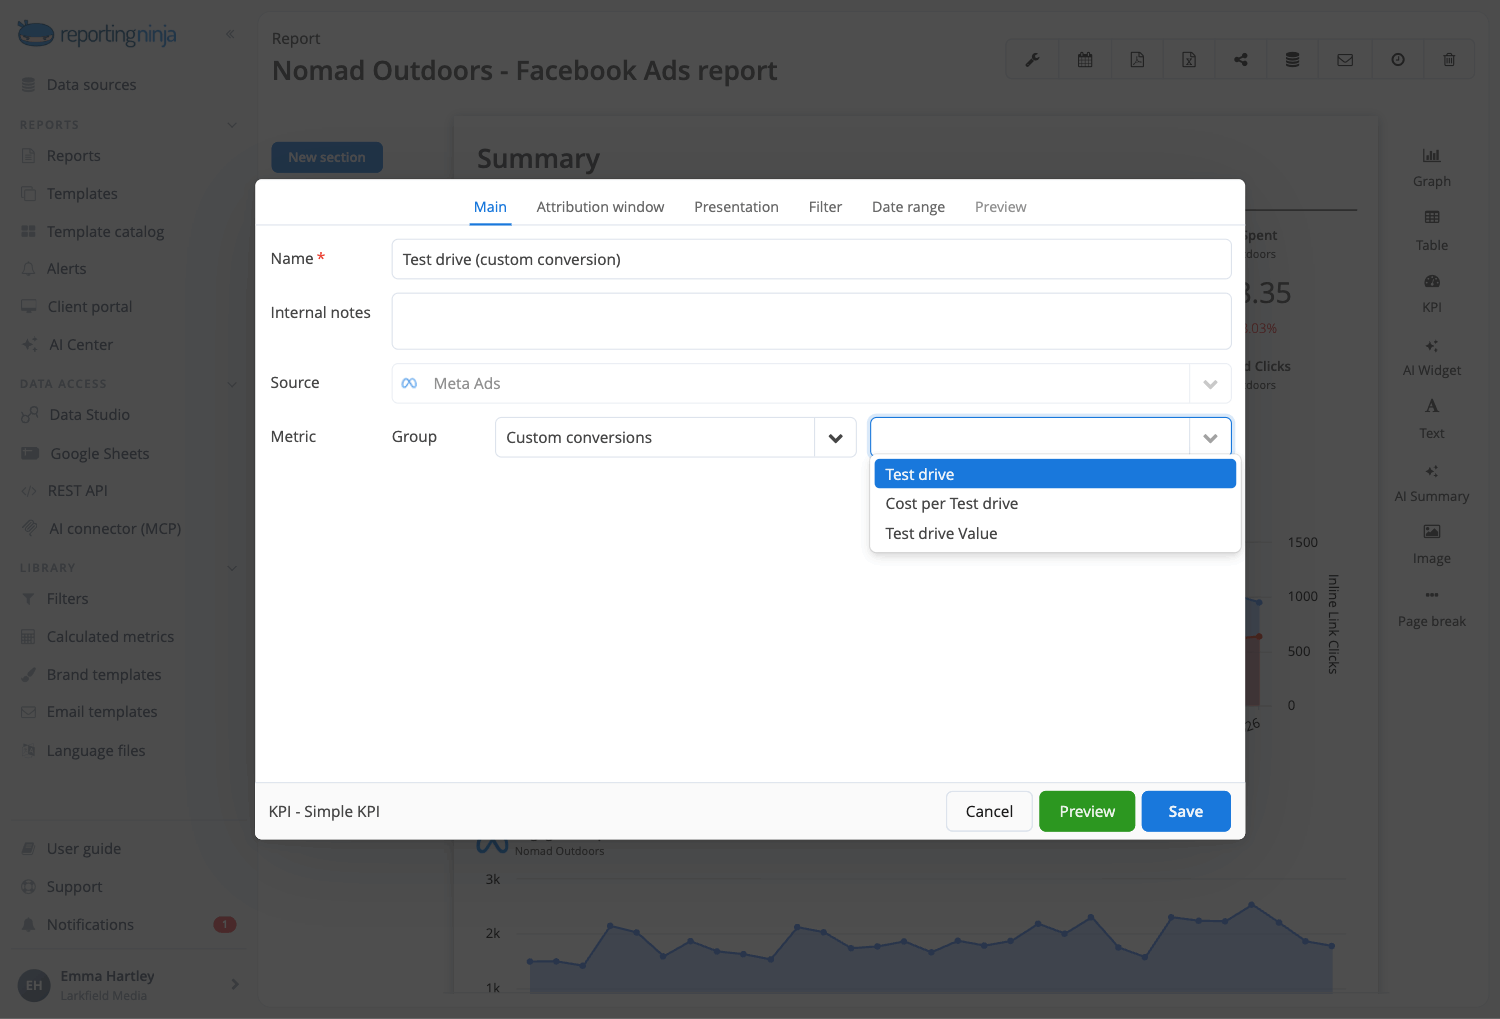
Task: Switch to the Attribution window tab
Action: pos(600,207)
